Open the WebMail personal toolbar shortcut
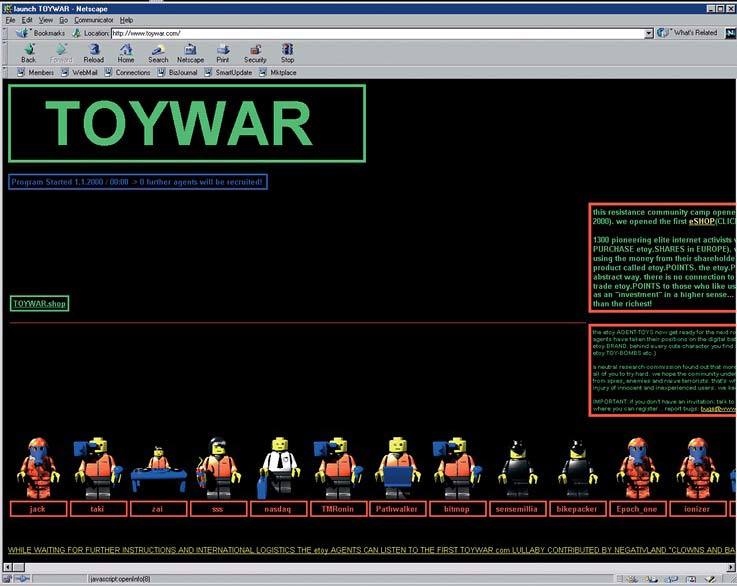Image resolution: width=737 pixels, height=586 pixels. [80, 73]
